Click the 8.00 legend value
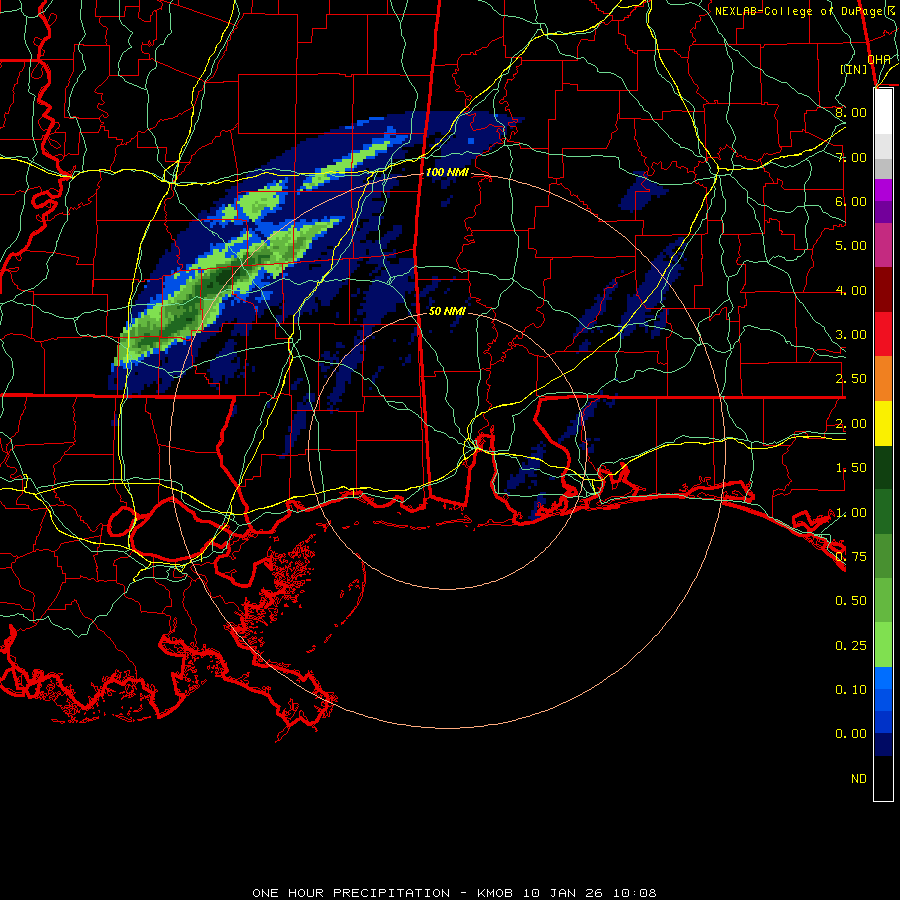This screenshot has height=900, width=900. (x=851, y=112)
